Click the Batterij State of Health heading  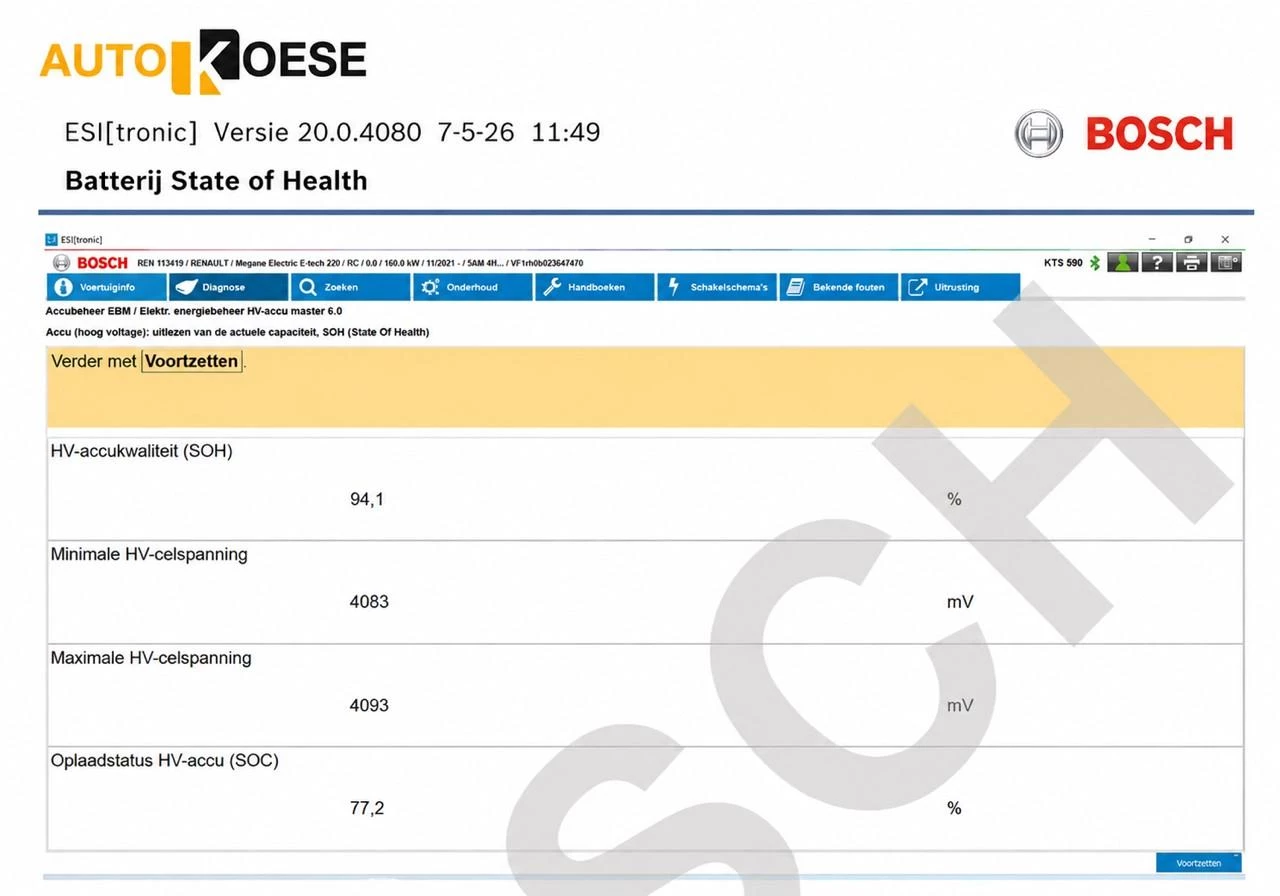pos(216,181)
